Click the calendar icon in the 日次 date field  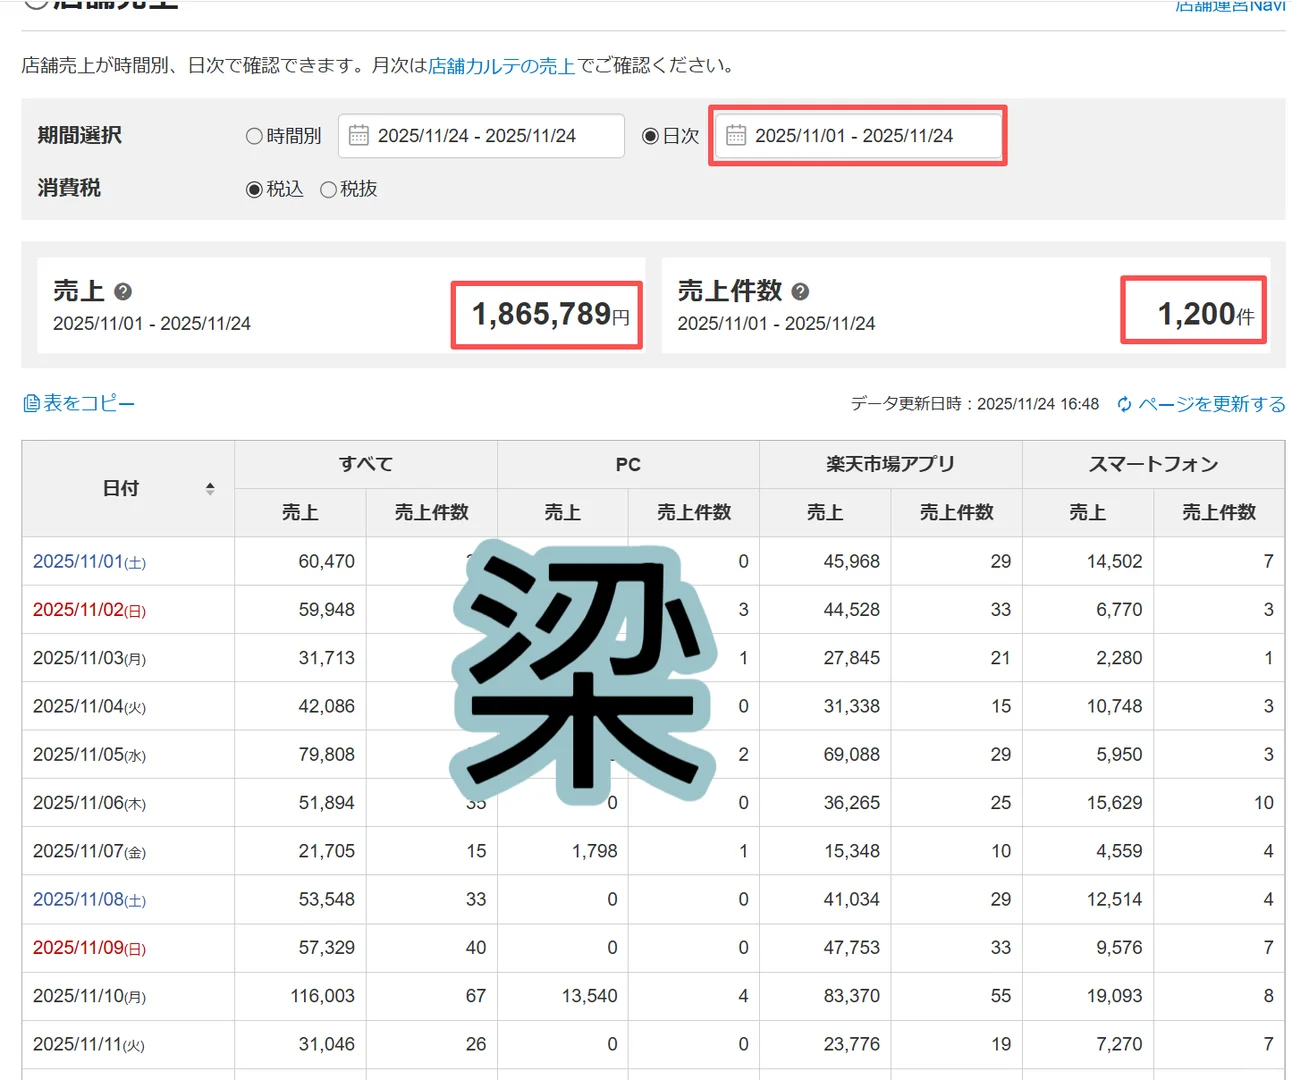point(736,135)
